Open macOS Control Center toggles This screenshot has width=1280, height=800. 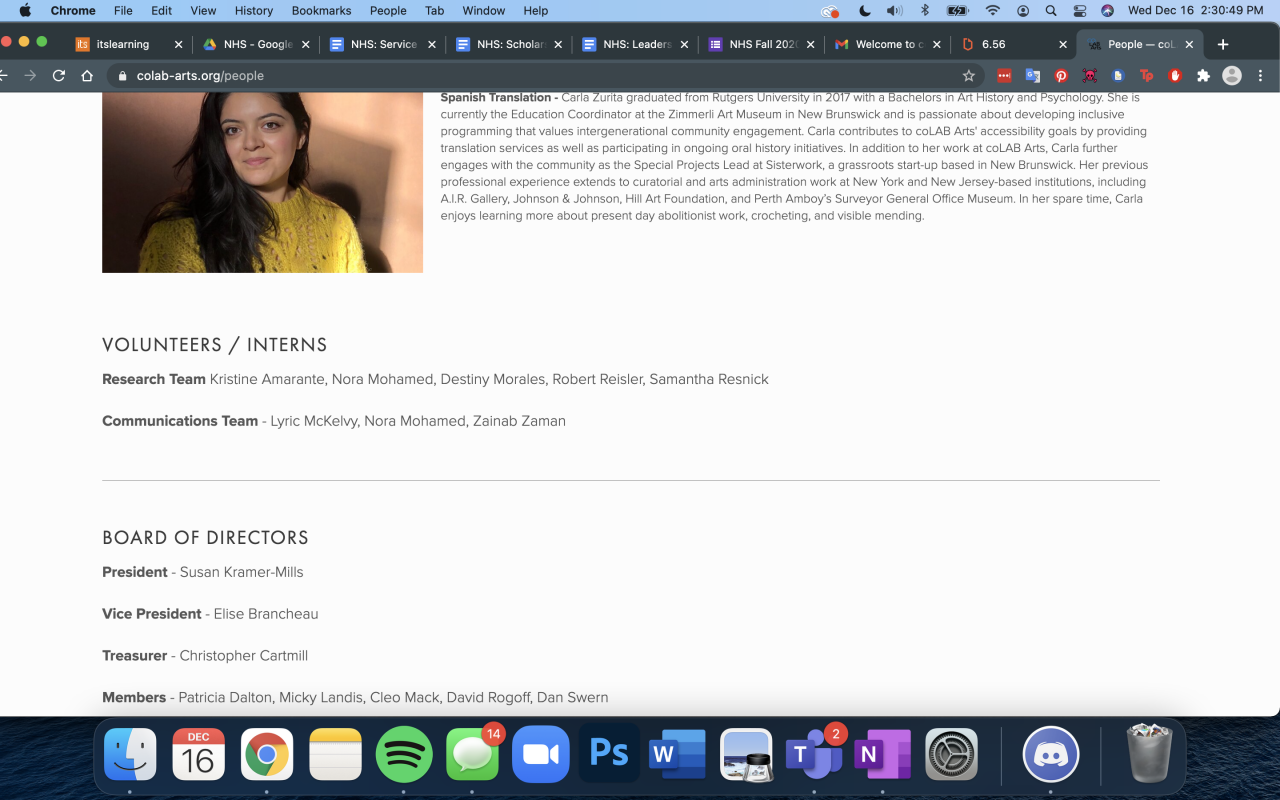[x=1079, y=11]
